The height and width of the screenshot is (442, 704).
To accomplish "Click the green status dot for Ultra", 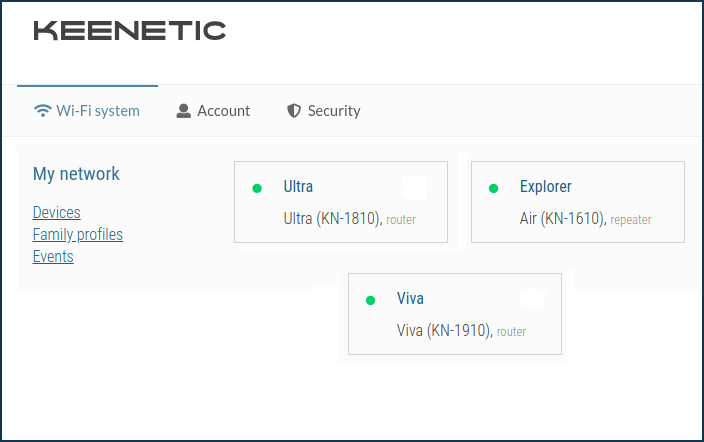I will (257, 187).
